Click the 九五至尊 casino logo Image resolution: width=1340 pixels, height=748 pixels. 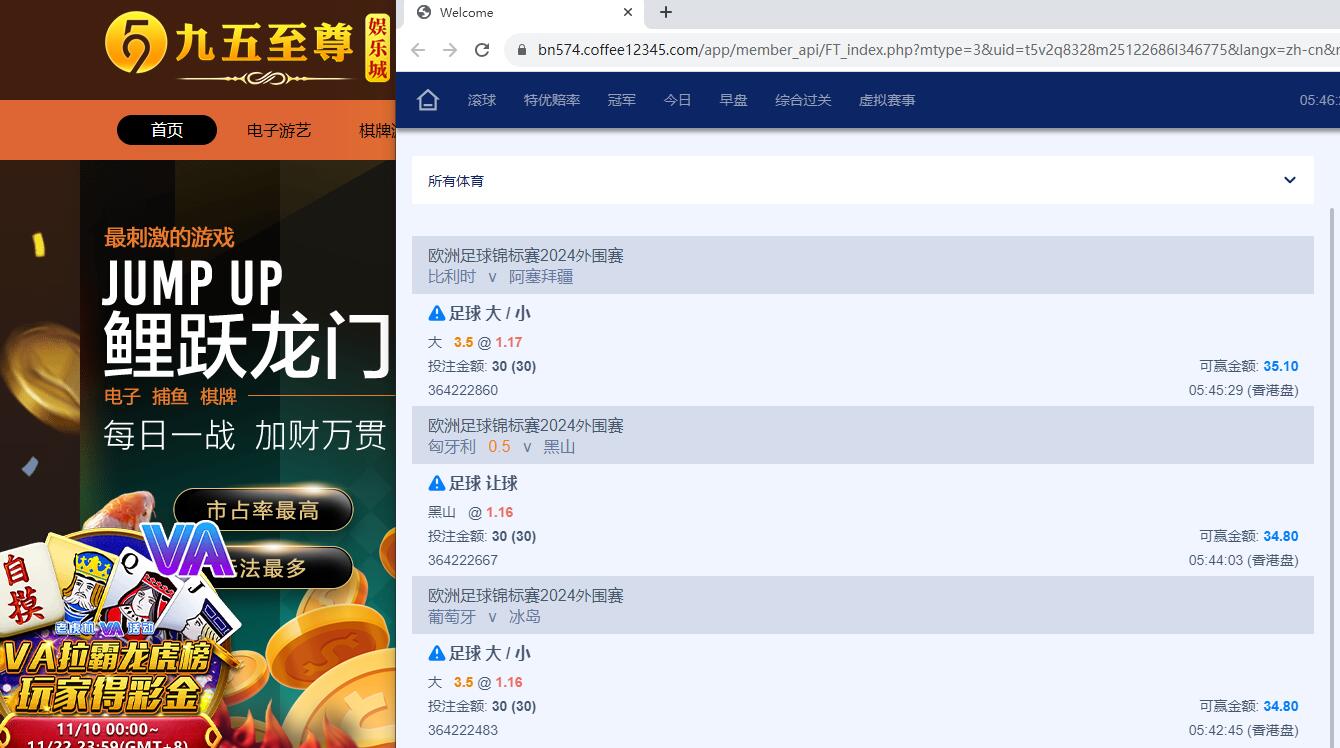(x=246, y=47)
